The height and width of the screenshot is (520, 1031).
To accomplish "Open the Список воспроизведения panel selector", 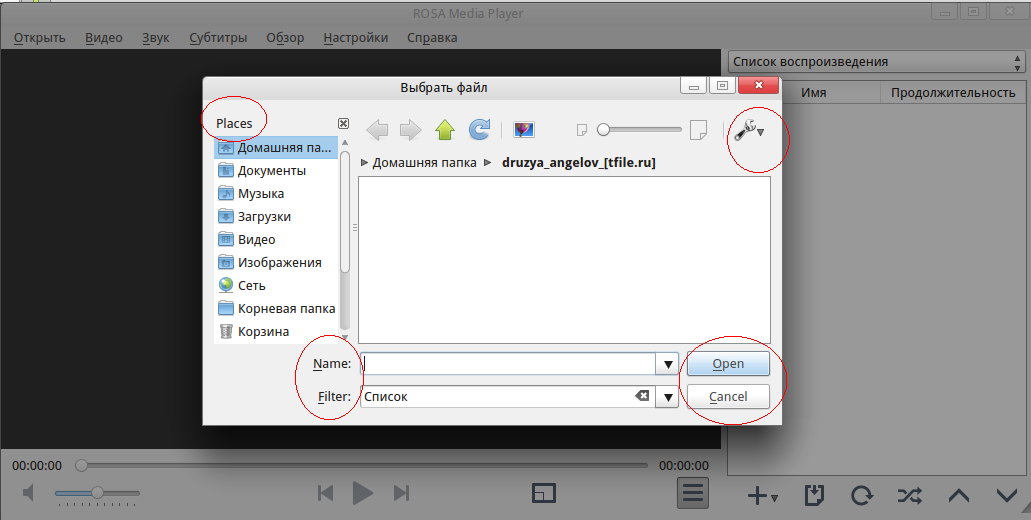I will coord(876,62).
